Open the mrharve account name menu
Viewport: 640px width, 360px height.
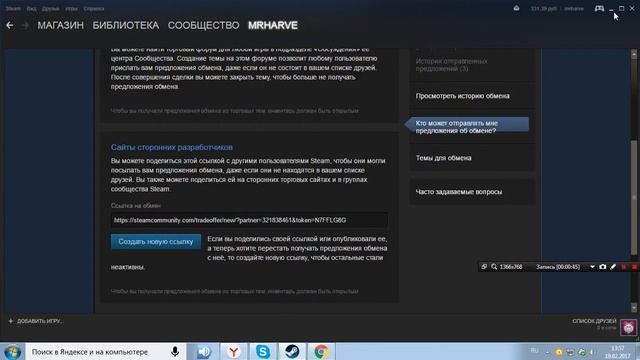(574, 9)
